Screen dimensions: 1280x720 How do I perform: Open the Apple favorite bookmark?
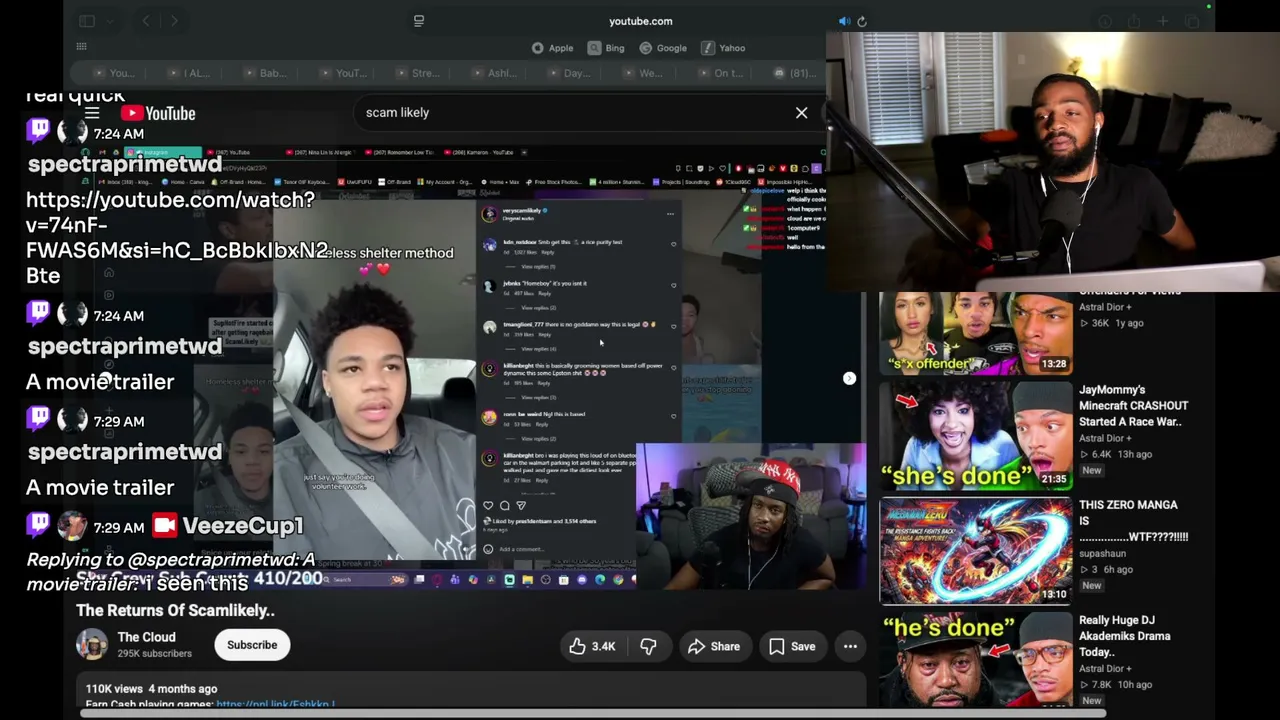[x=553, y=48]
